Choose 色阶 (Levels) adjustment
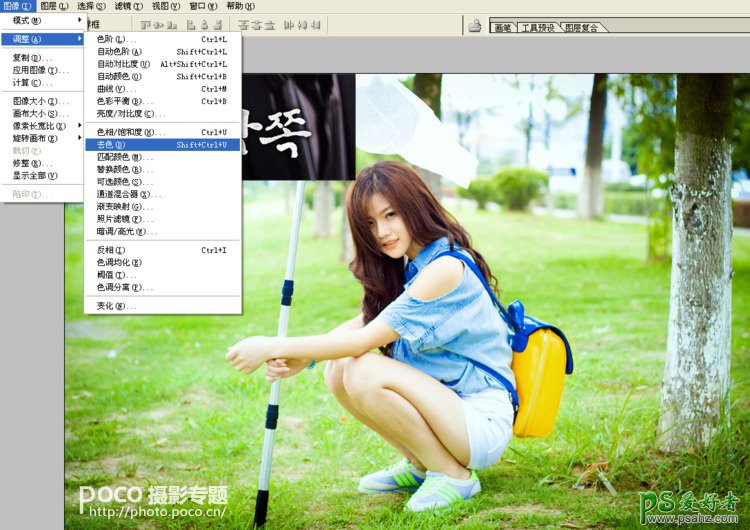This screenshot has width=750, height=530. (x=112, y=39)
